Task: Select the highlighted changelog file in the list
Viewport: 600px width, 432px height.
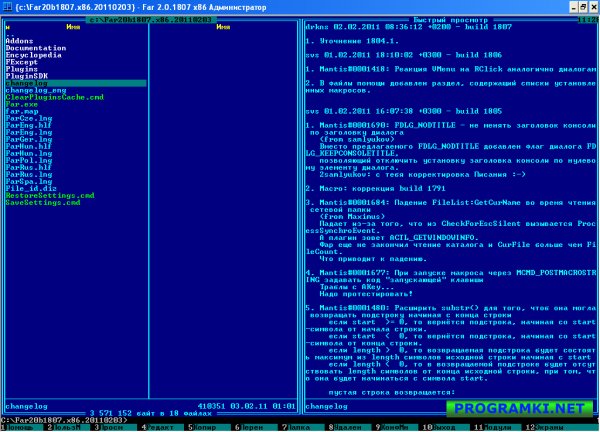Action: [x=76, y=83]
